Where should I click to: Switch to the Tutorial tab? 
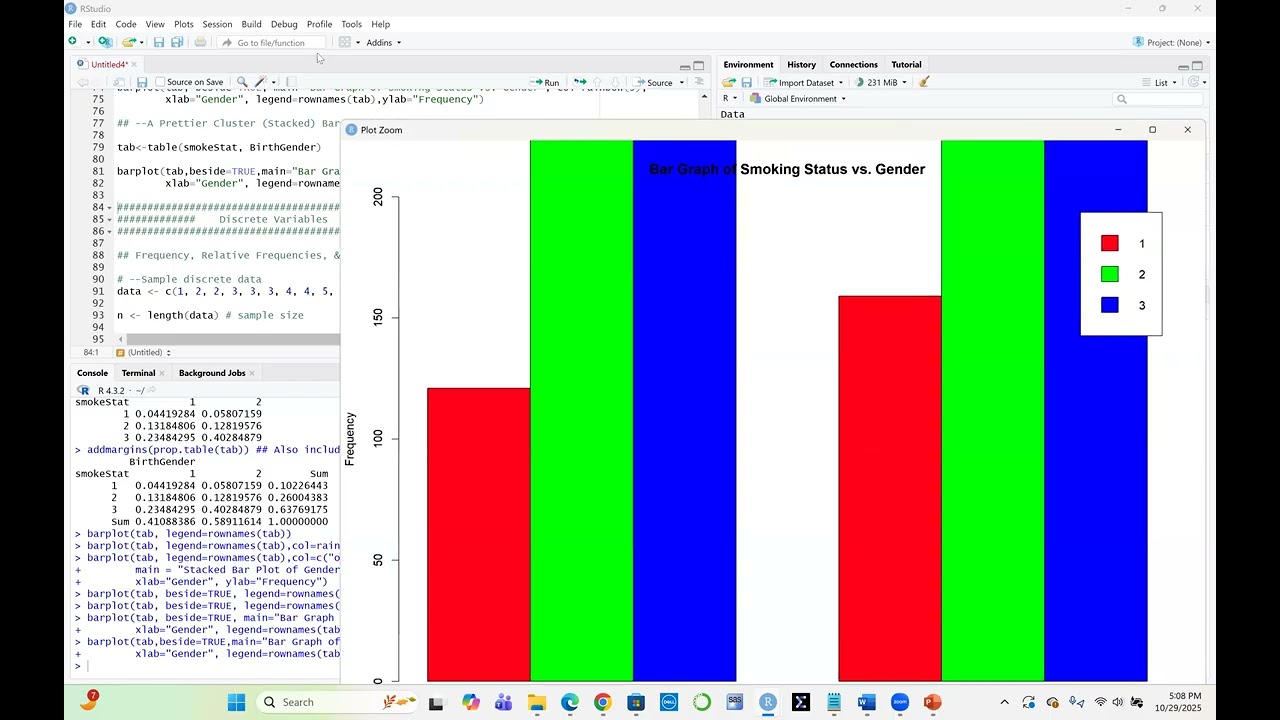(x=906, y=64)
